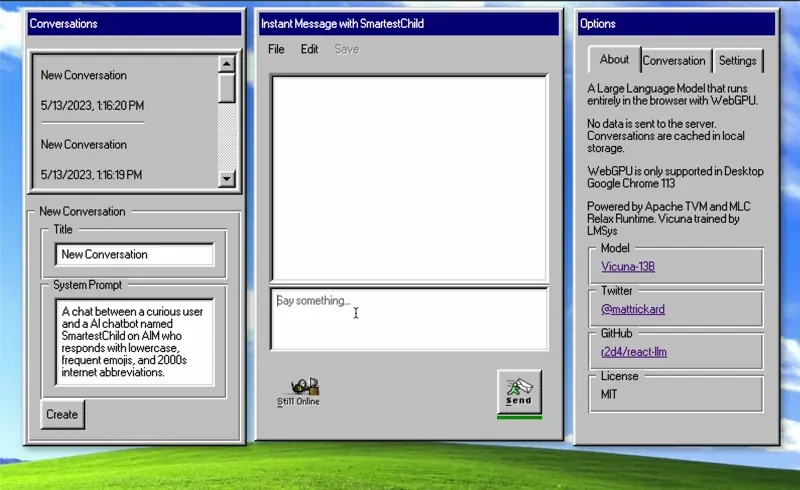Click the Still Online status icon
This screenshot has width=800, height=490.
coord(298,391)
